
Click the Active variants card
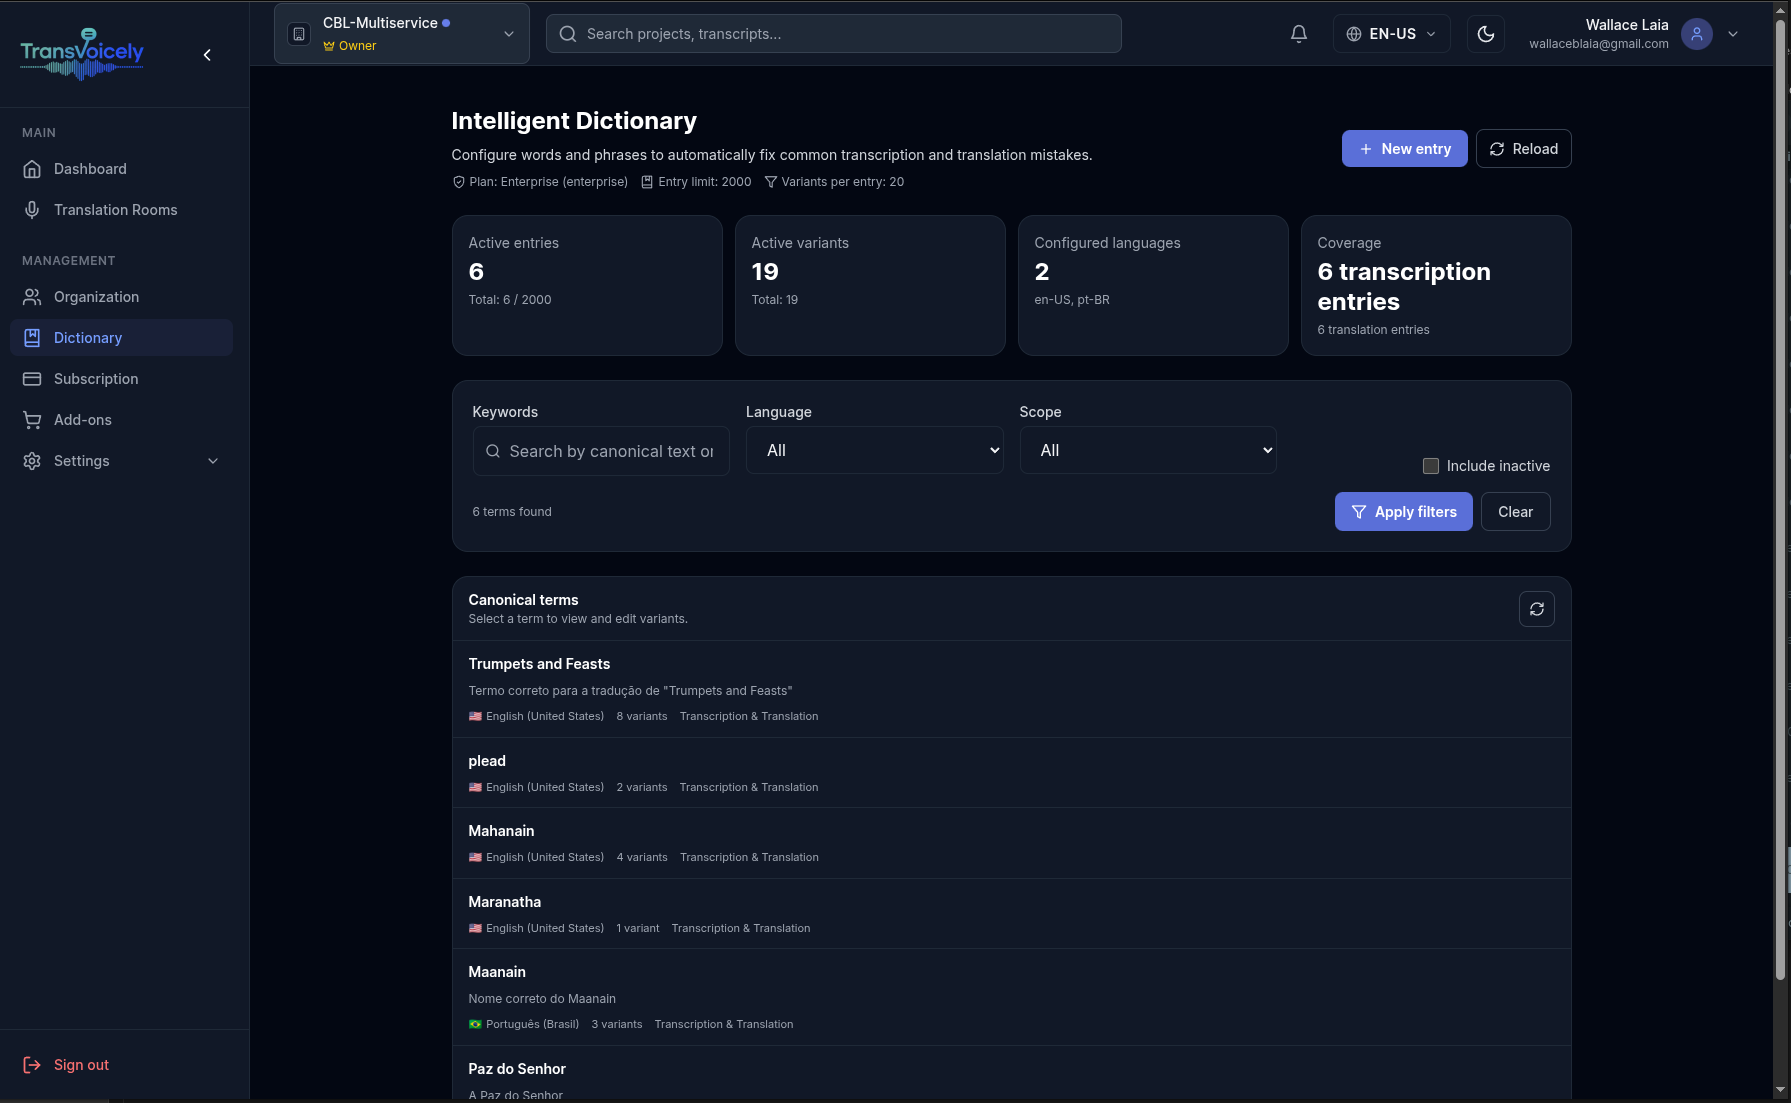(870, 285)
